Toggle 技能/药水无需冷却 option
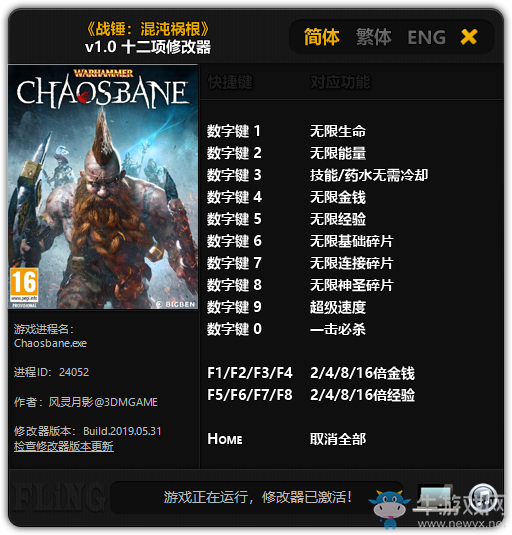This screenshot has height=535, width=512. (369, 175)
